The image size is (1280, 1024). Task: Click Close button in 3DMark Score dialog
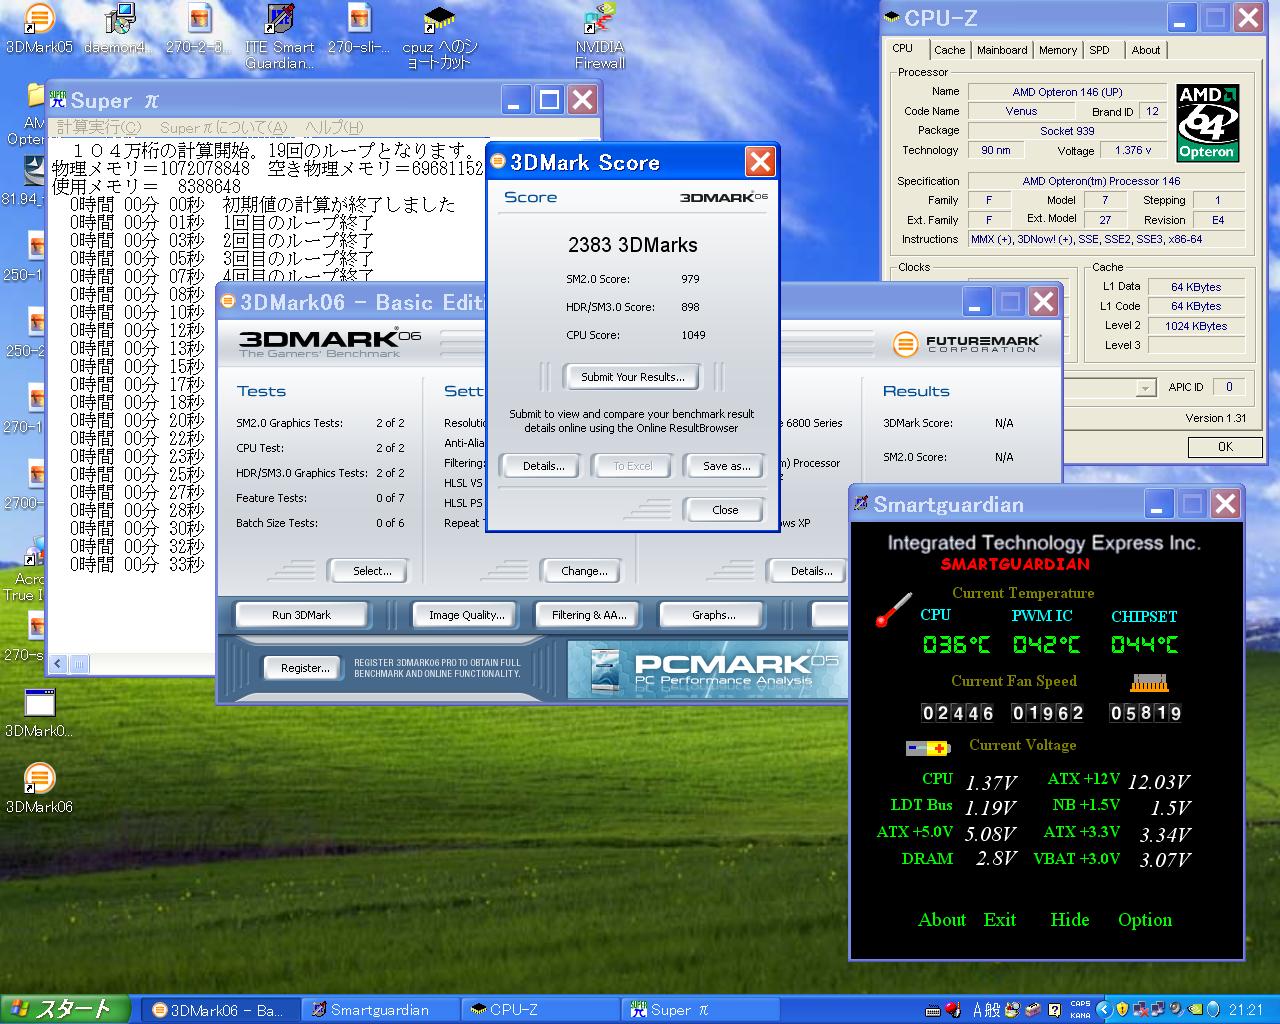click(725, 510)
